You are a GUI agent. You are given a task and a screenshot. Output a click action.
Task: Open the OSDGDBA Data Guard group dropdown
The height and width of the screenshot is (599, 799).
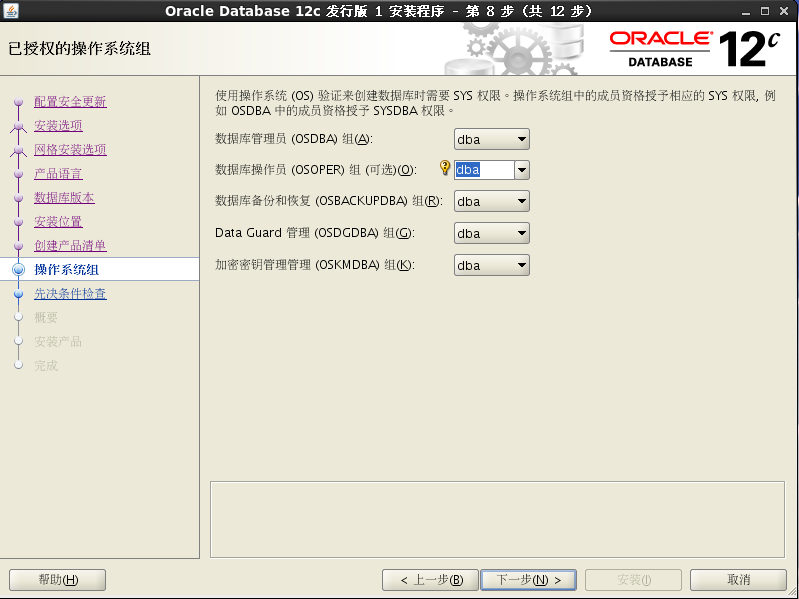pyautogui.click(x=492, y=233)
